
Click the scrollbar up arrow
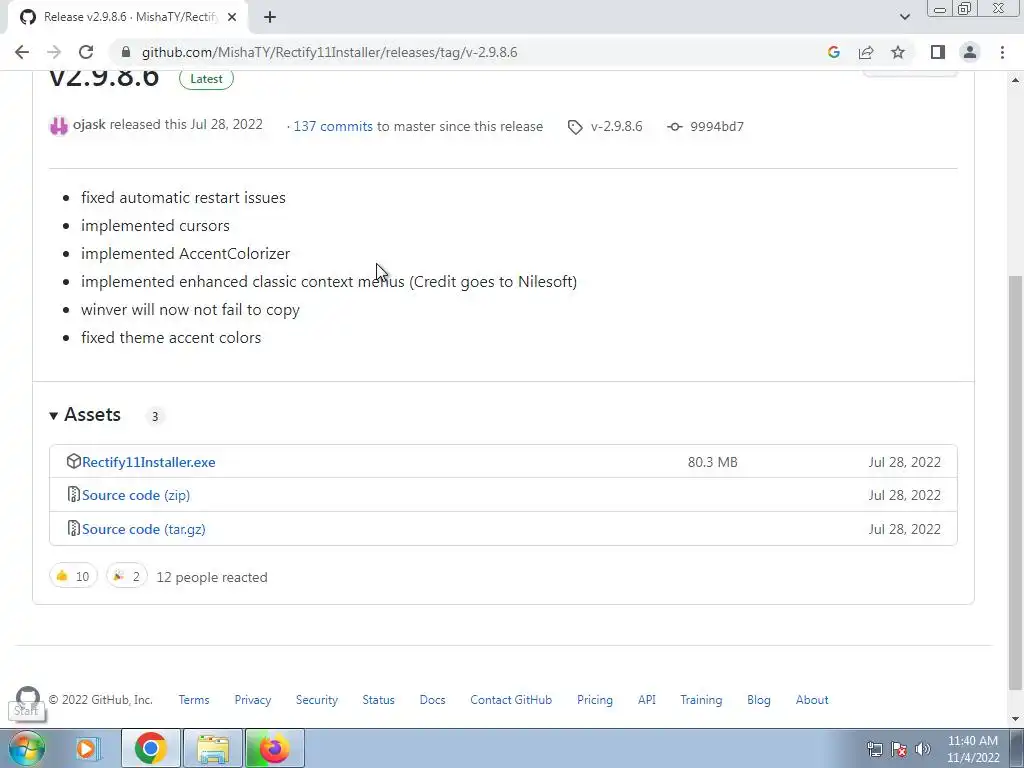coord(1016,80)
